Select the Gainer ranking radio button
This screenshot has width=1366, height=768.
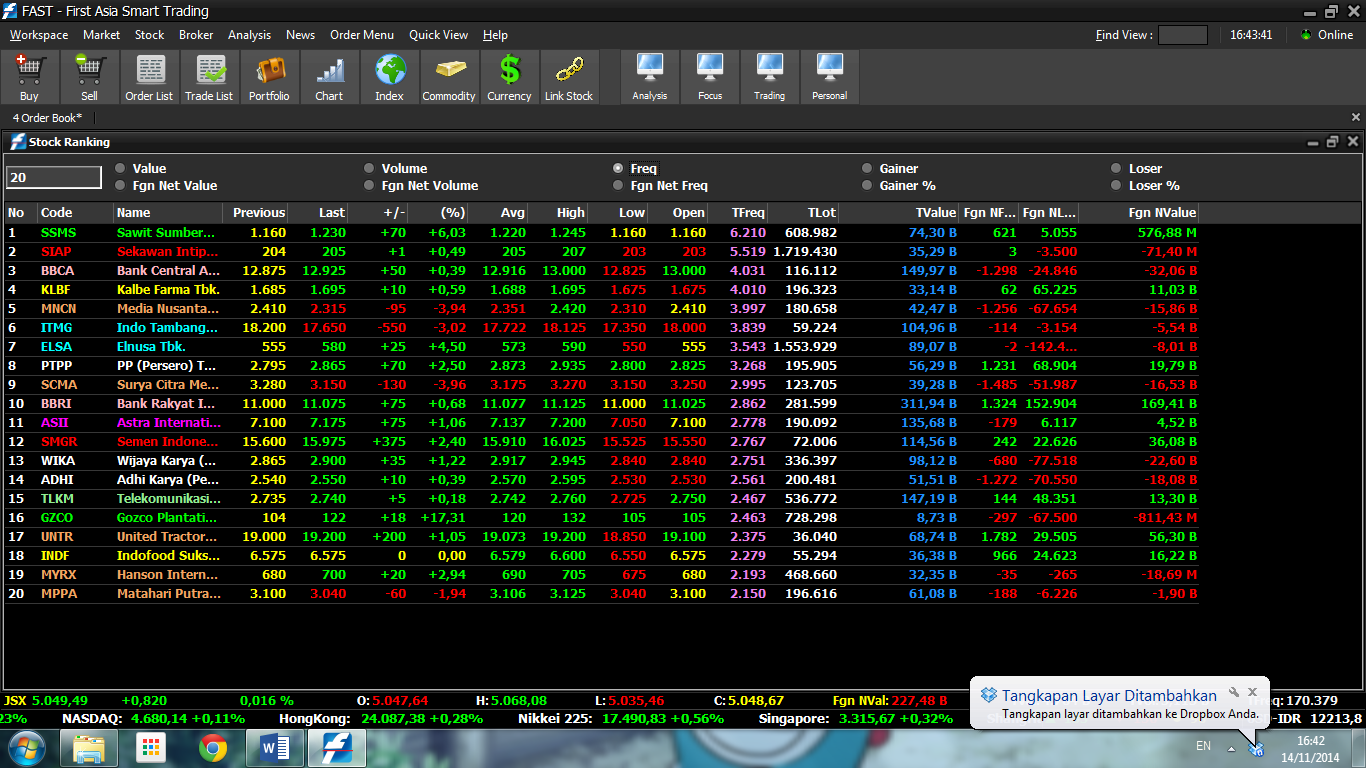click(x=867, y=168)
